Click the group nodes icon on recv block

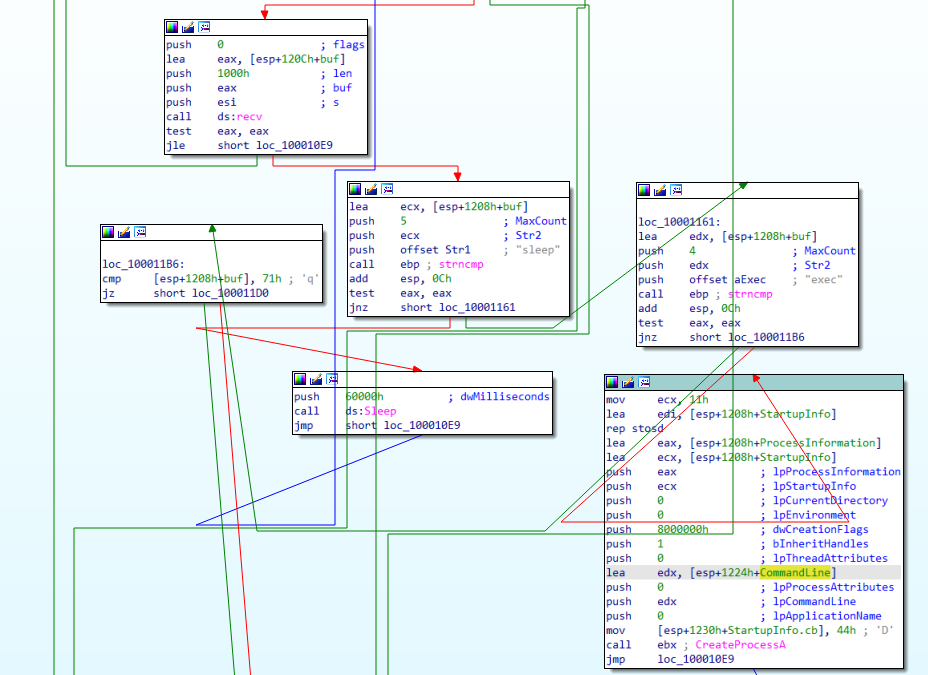204,27
